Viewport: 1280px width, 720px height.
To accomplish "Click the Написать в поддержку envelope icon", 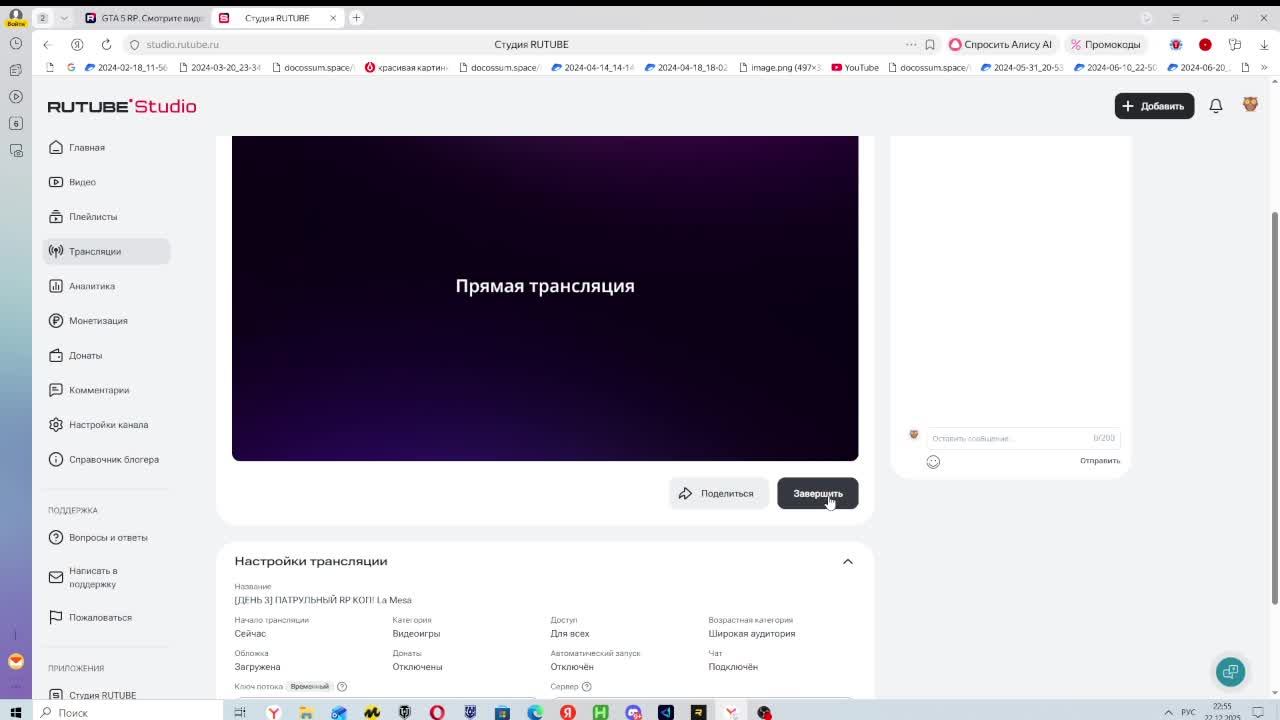I will [x=56, y=577].
